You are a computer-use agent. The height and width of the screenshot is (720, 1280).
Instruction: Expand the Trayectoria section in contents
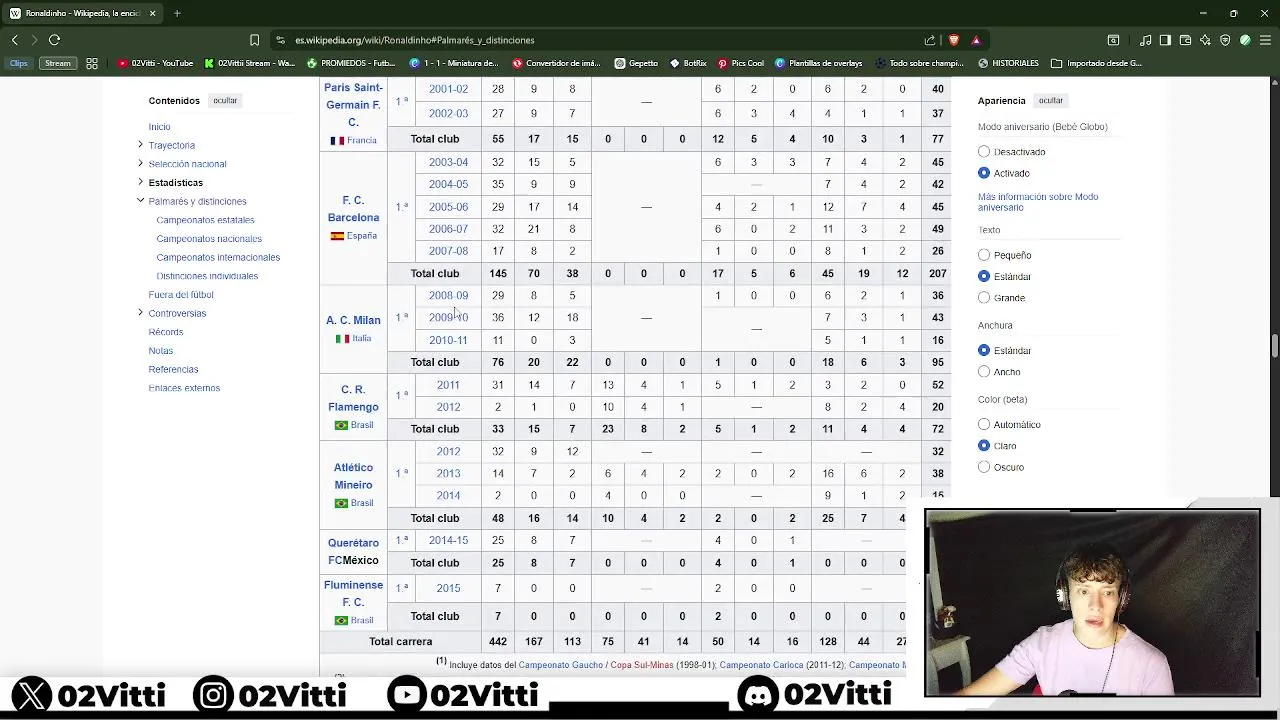140,145
